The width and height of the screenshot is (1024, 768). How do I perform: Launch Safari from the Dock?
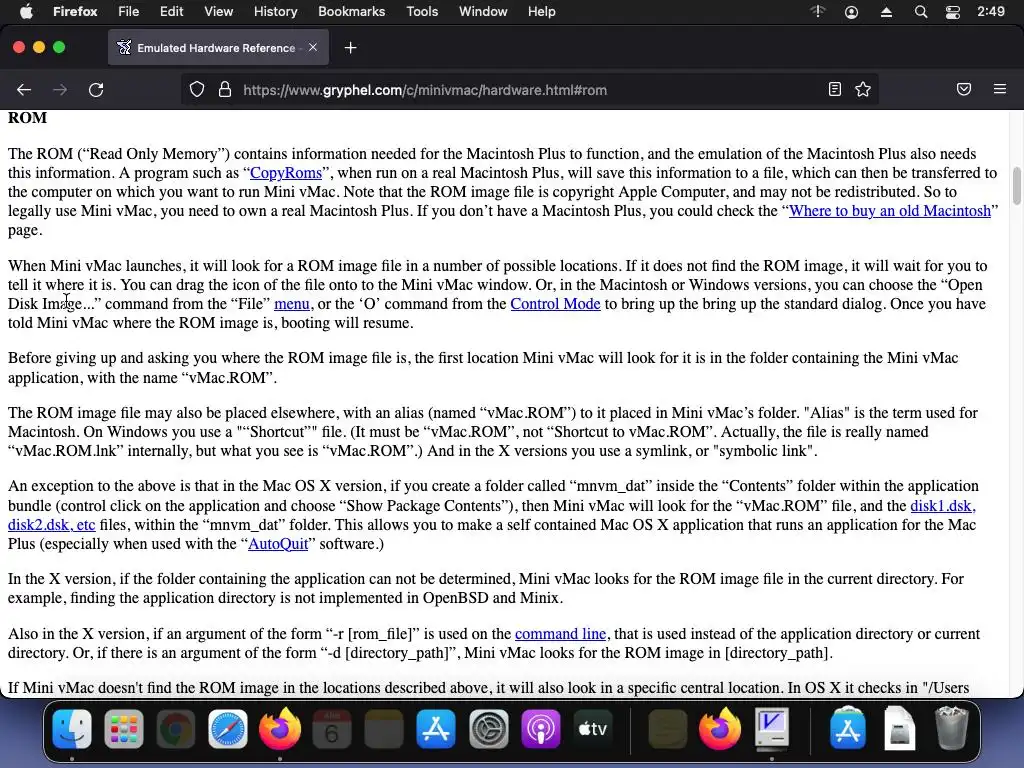tap(228, 729)
